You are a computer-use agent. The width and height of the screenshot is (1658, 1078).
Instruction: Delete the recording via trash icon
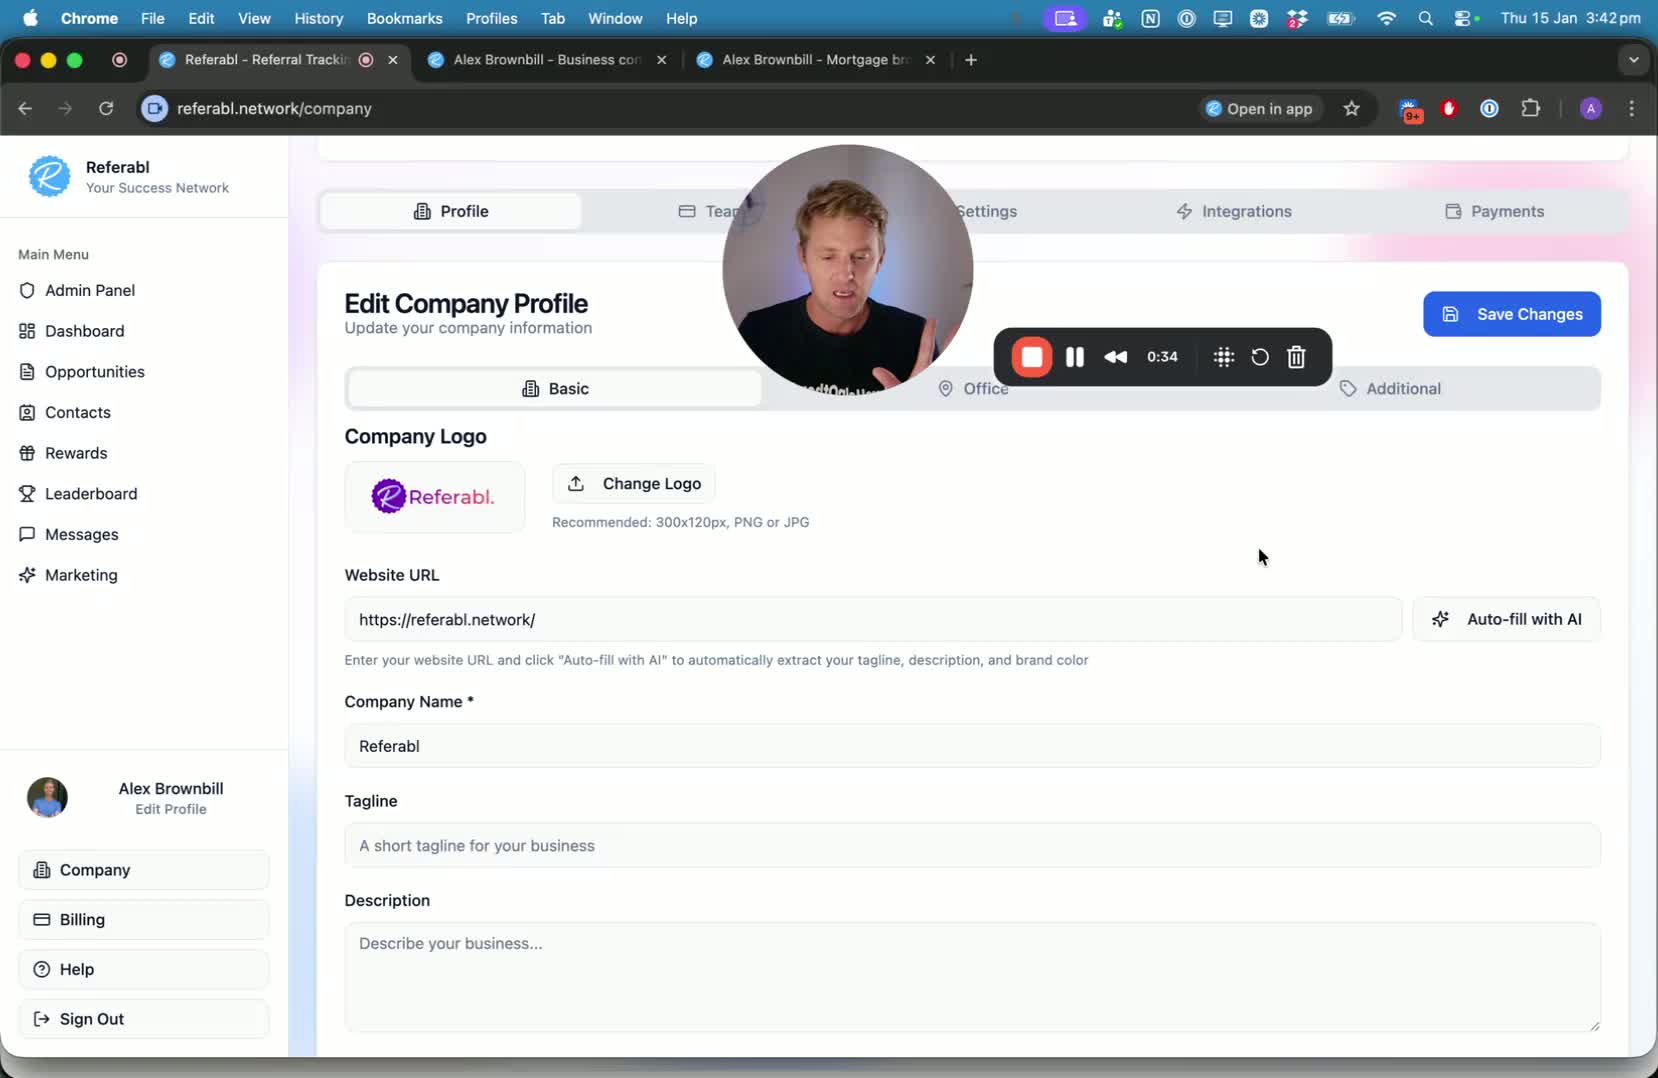click(x=1296, y=357)
